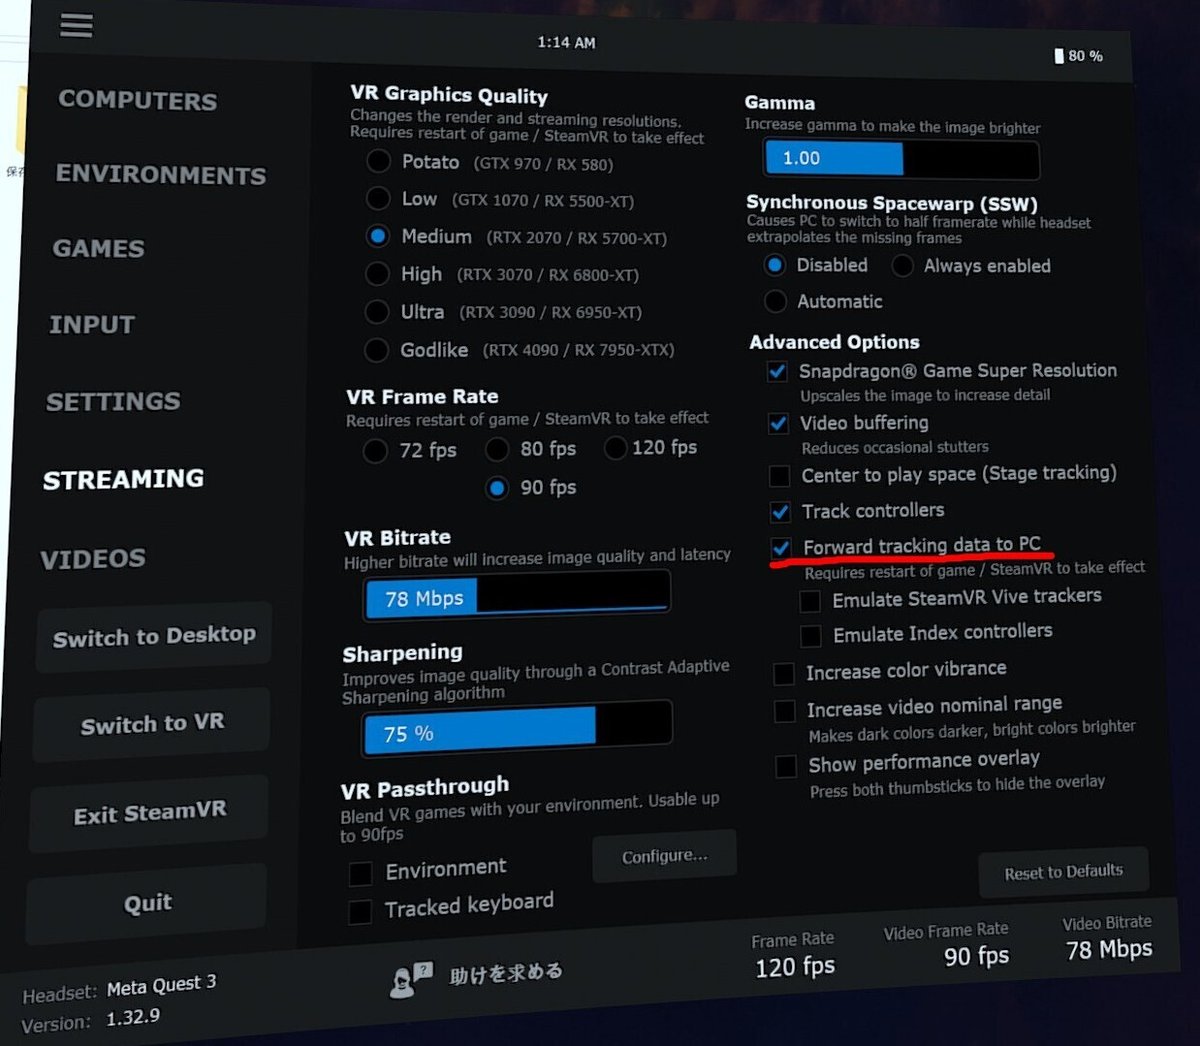Choose 80 fps frame rate

pos(497,449)
